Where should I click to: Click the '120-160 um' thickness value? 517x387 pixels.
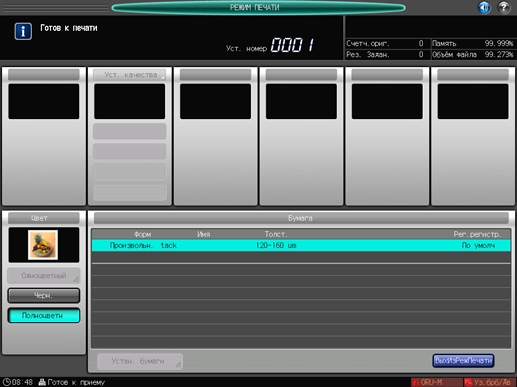tap(276, 245)
